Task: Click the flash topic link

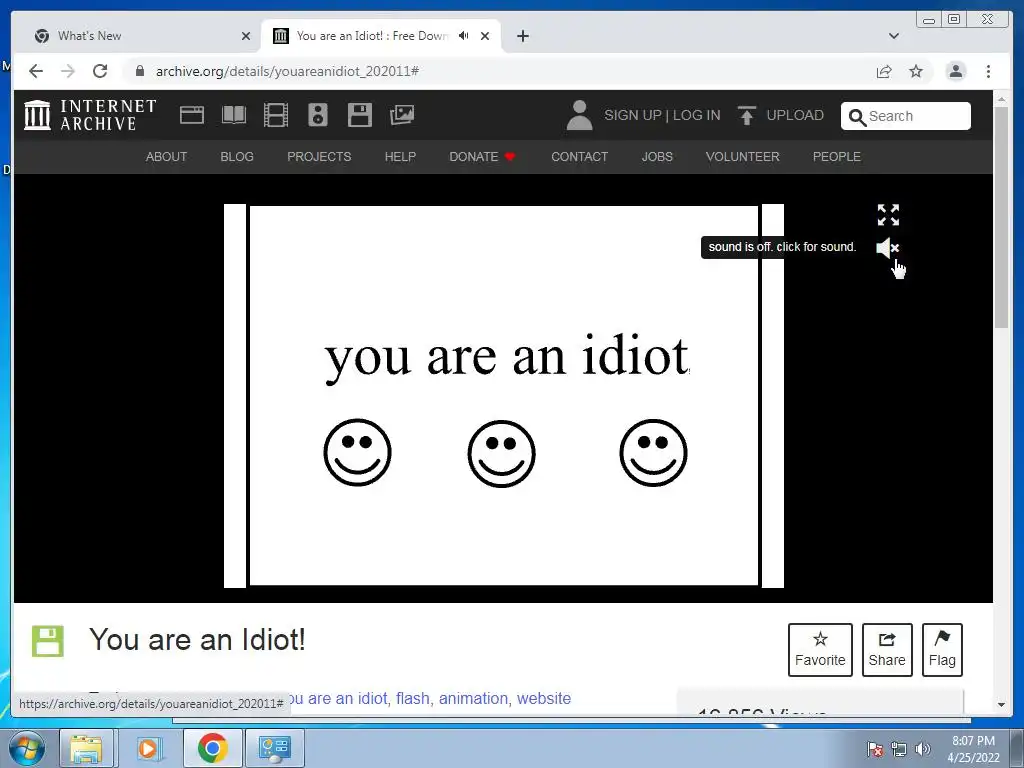Action: point(413,699)
